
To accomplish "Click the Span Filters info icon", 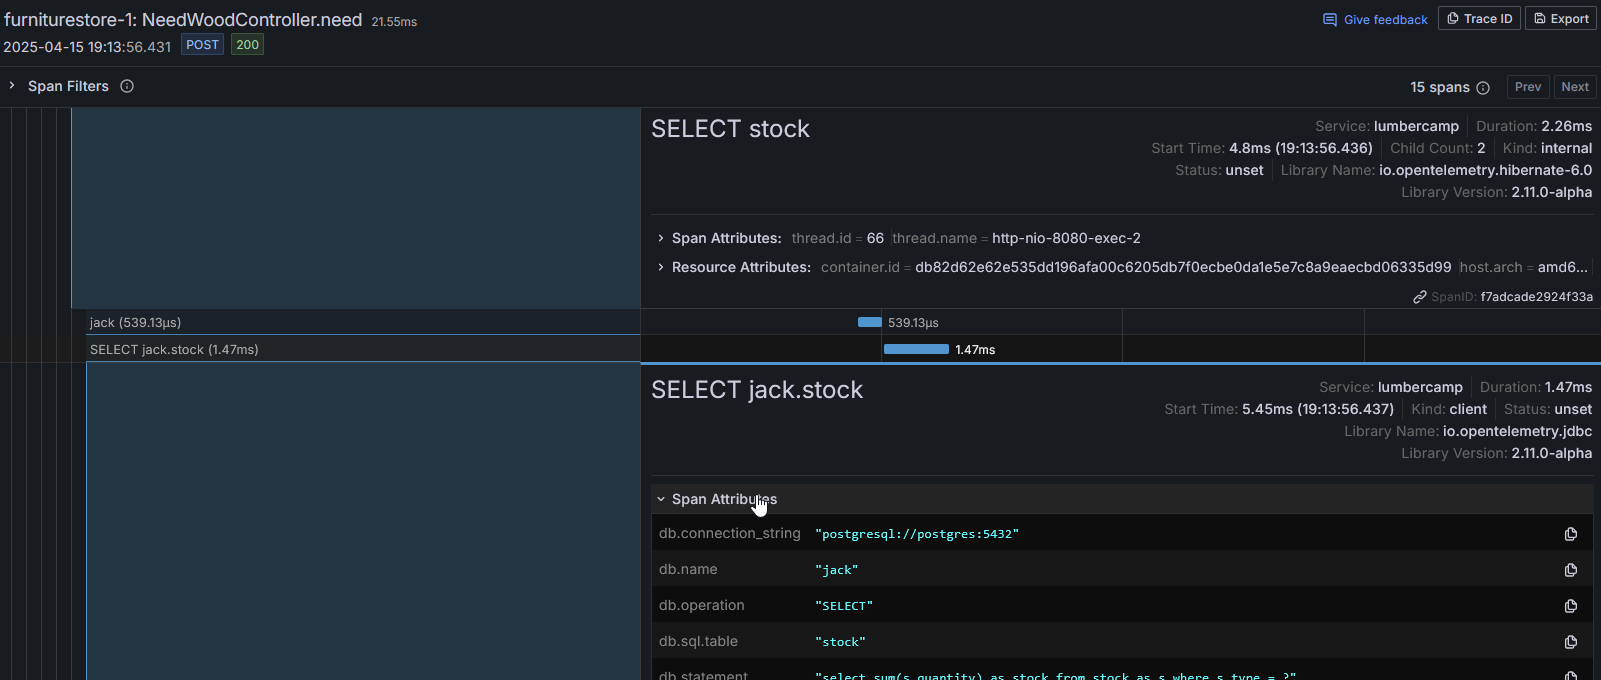I will click(127, 86).
